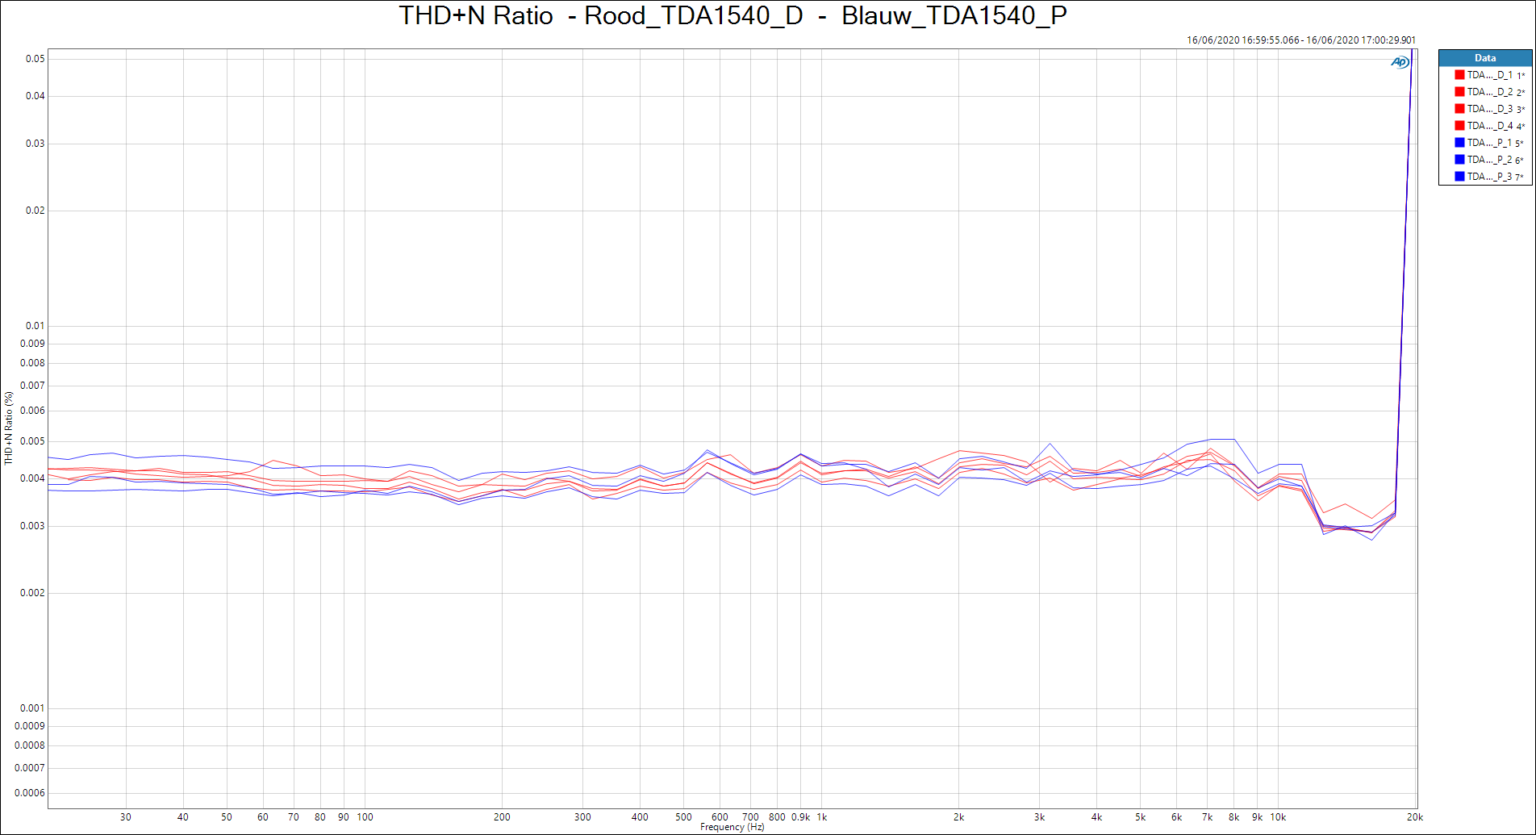
Task: Click the Frequency (Hz) axis label
Action: coord(732,826)
